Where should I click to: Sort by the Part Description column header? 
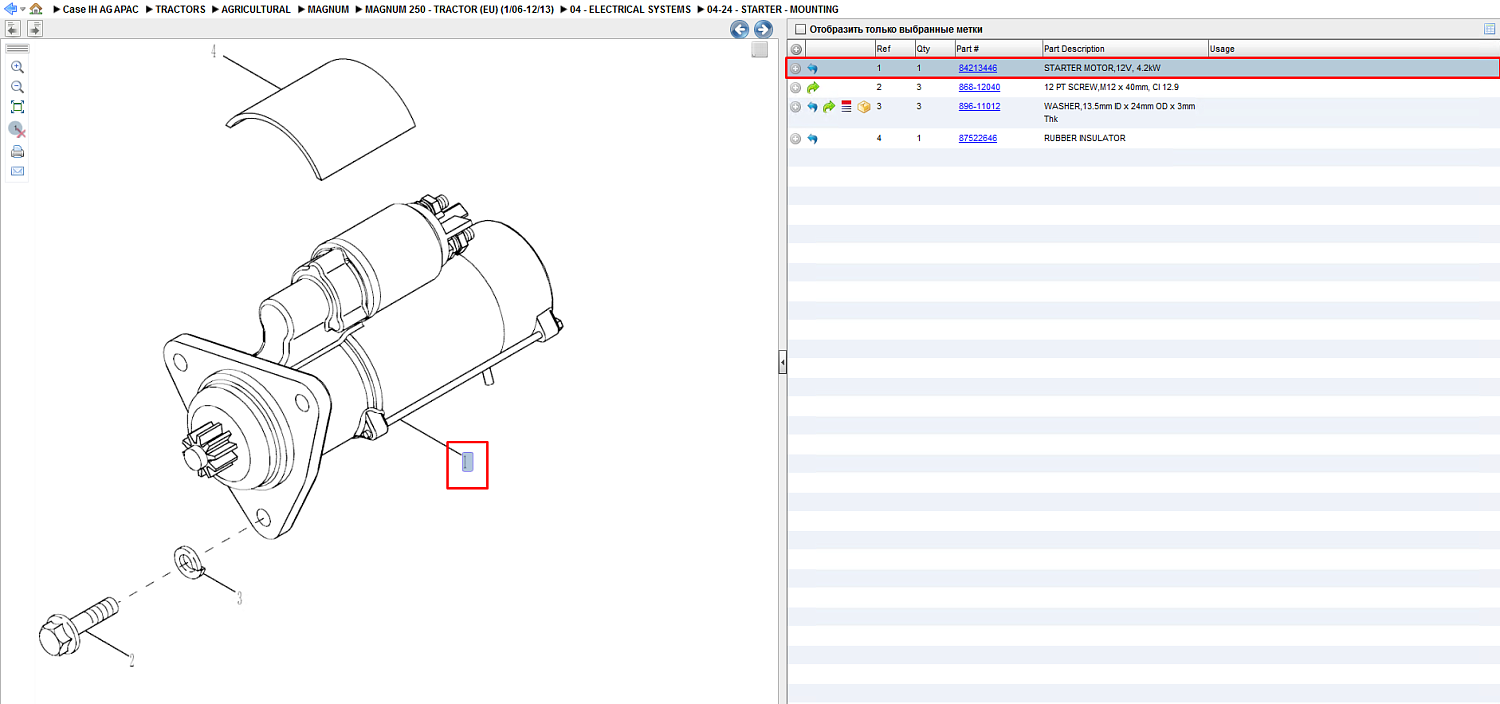(1124, 49)
